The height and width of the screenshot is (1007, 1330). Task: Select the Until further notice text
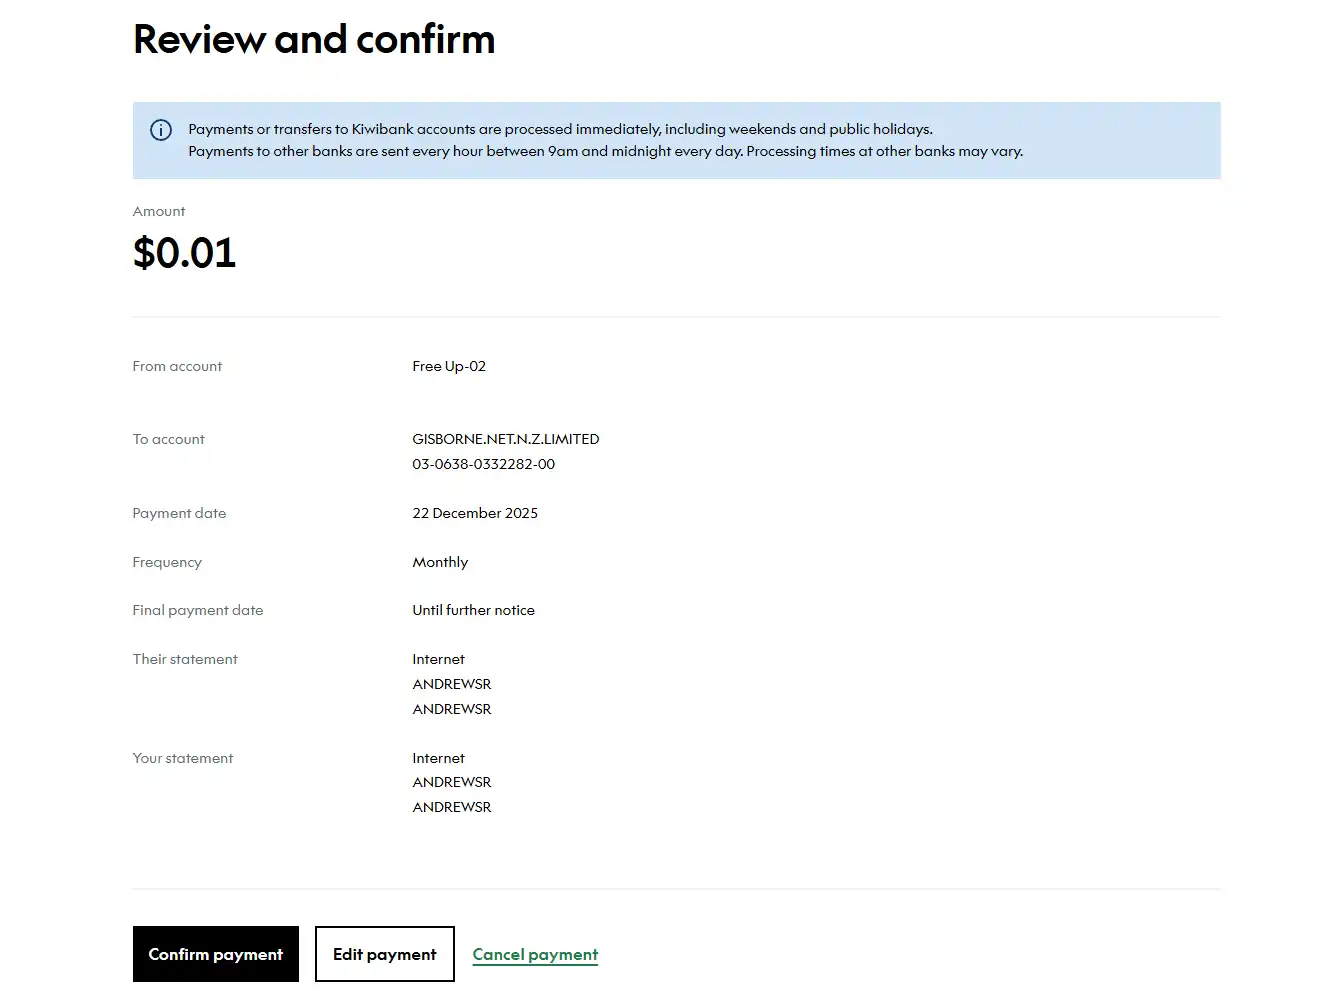point(473,610)
